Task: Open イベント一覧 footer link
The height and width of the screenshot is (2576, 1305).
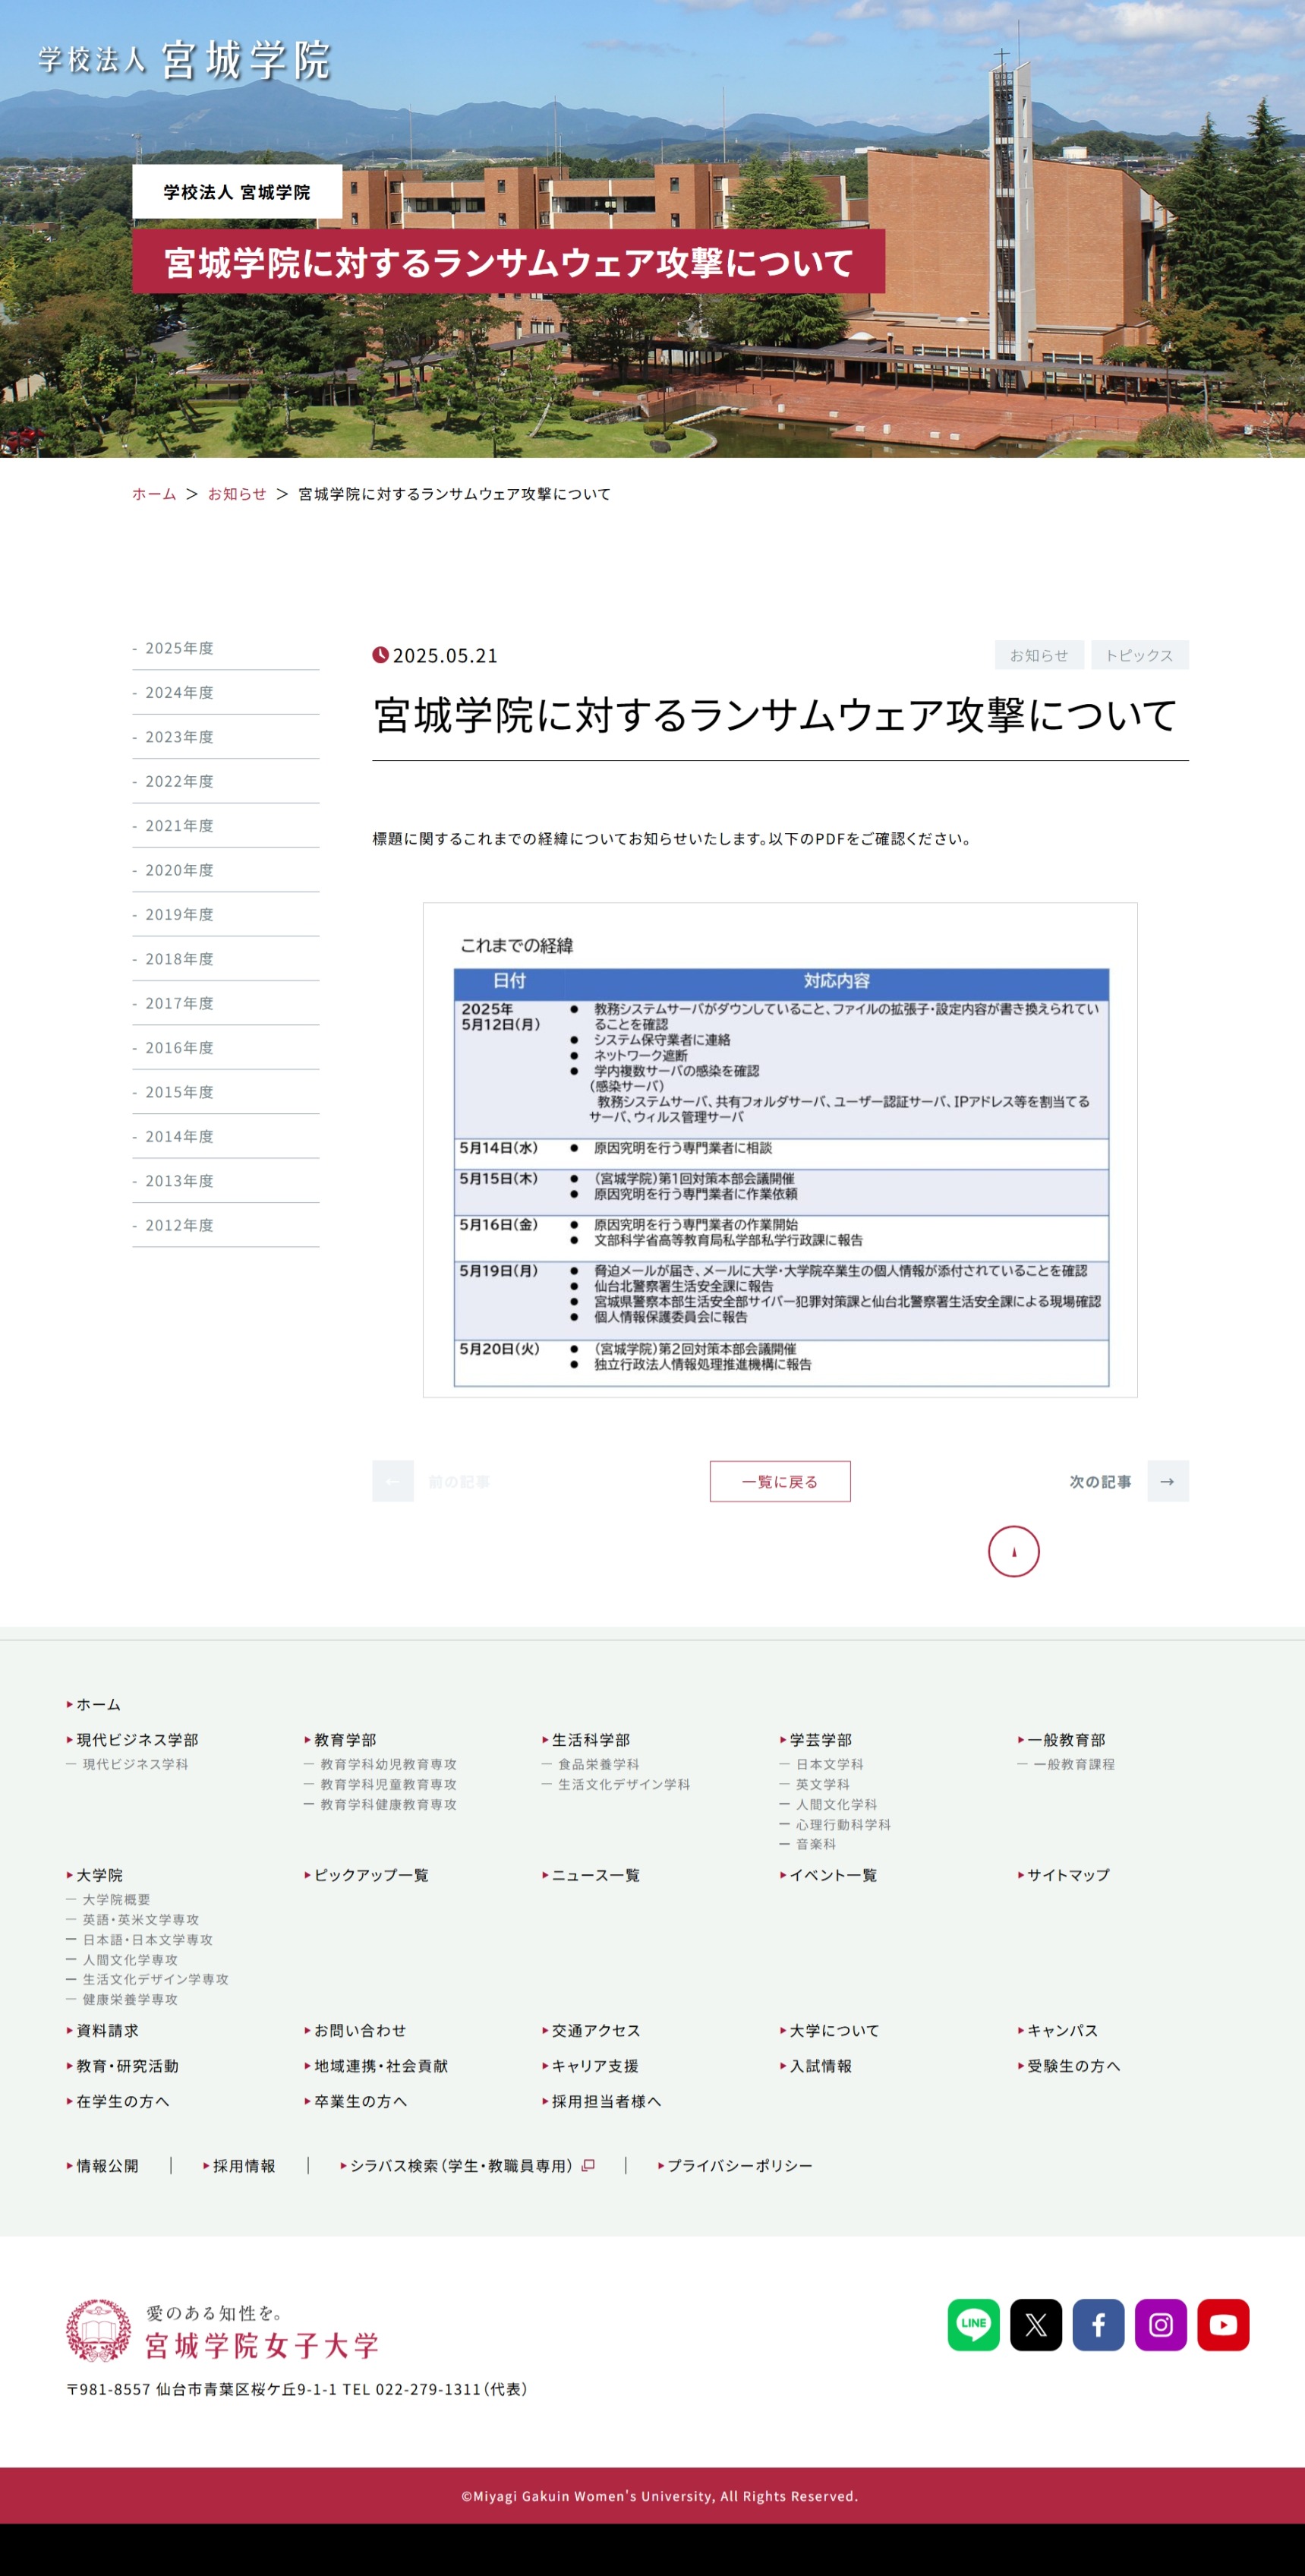Action: click(829, 1875)
